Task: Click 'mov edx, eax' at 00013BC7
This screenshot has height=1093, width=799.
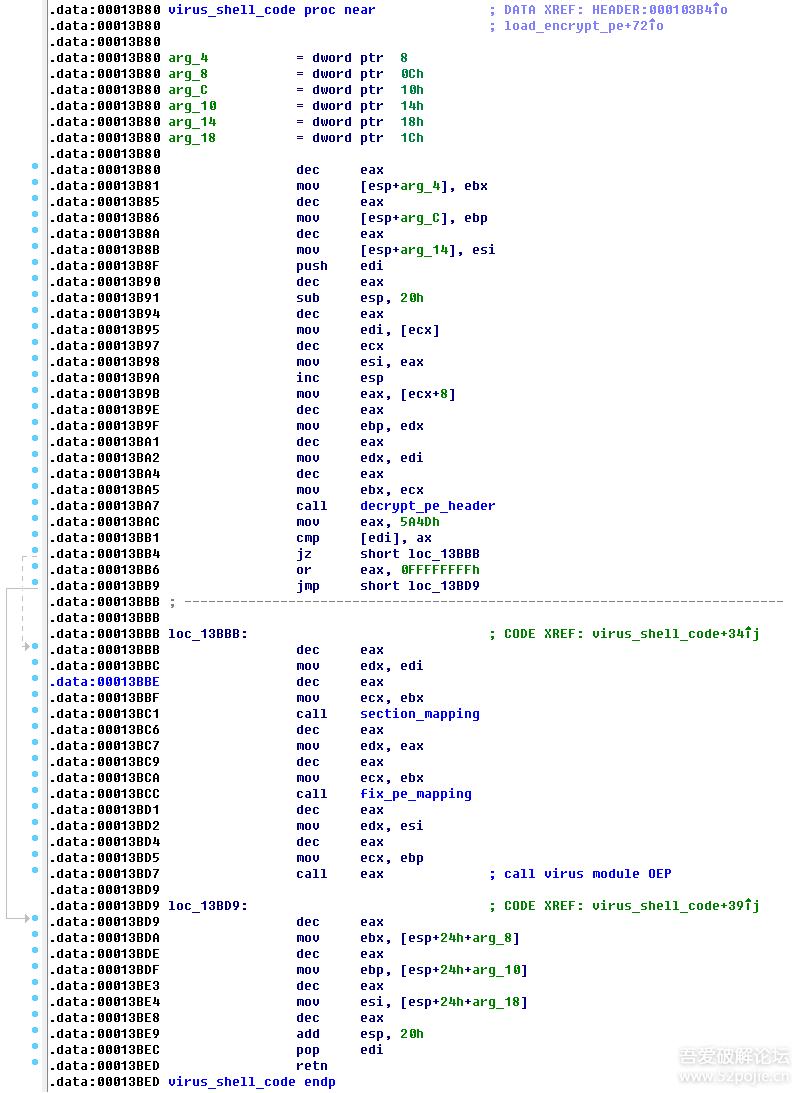Action: [x=360, y=747]
